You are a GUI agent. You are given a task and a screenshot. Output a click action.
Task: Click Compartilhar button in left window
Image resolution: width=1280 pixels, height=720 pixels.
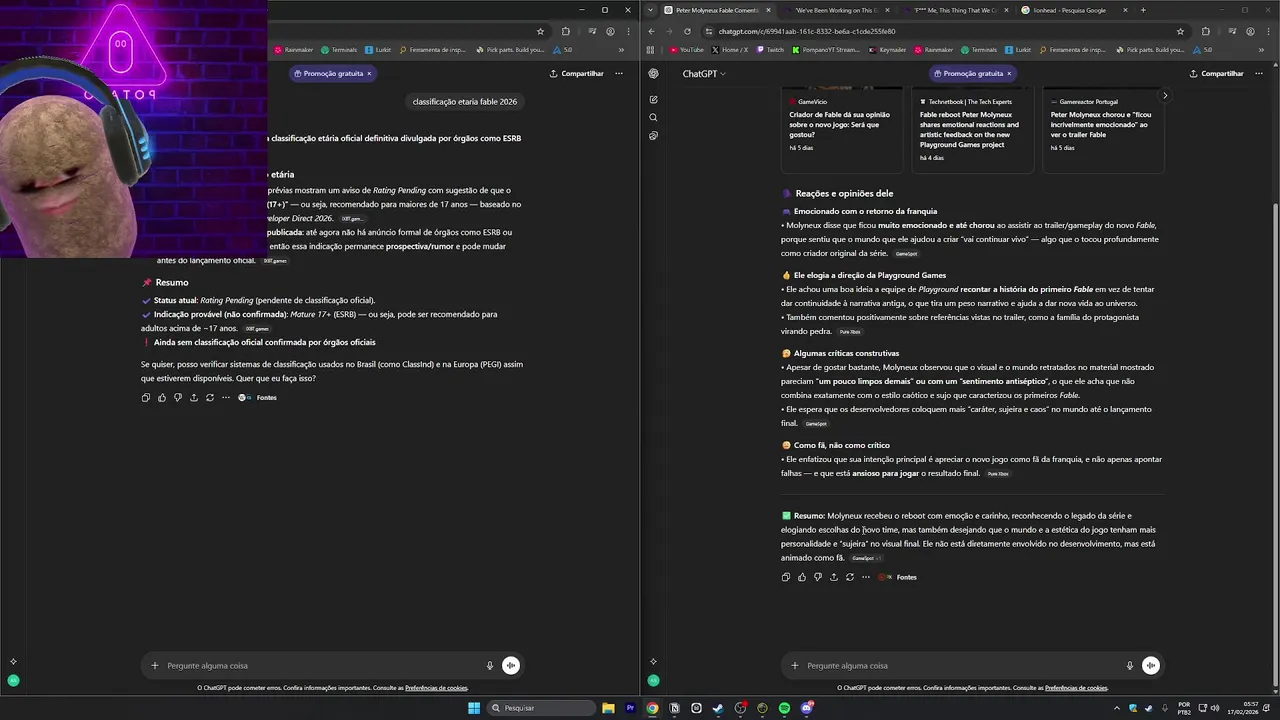pyautogui.click(x=577, y=73)
